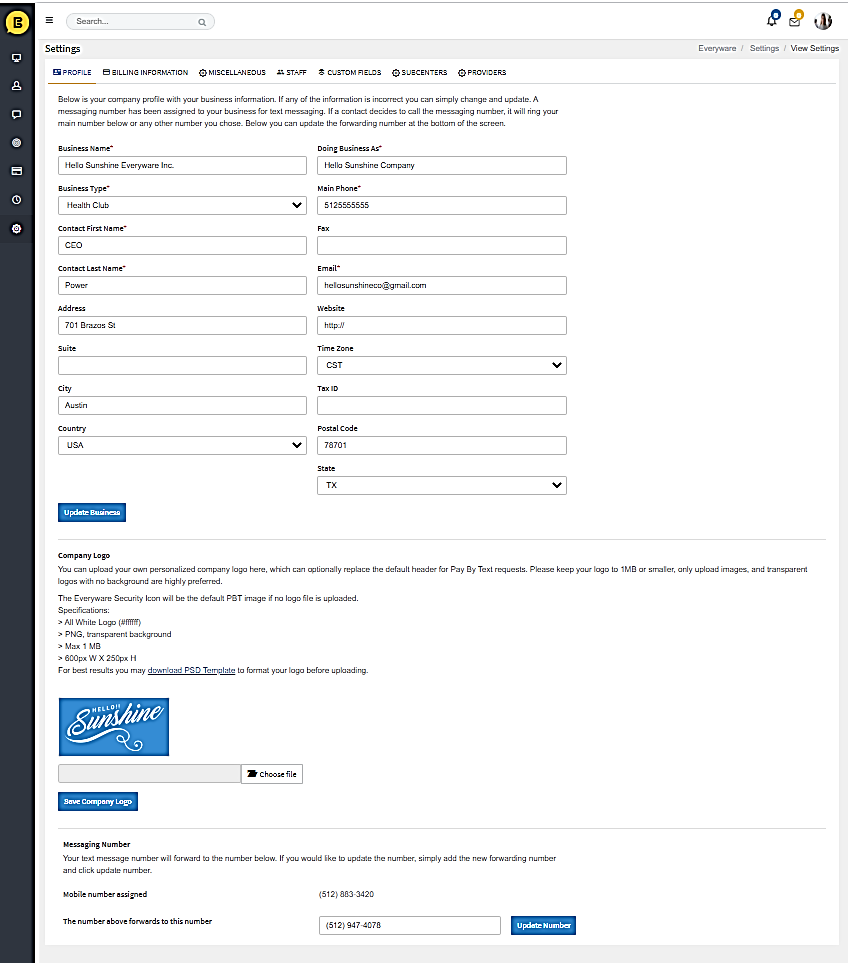Click the Email field

(442, 285)
